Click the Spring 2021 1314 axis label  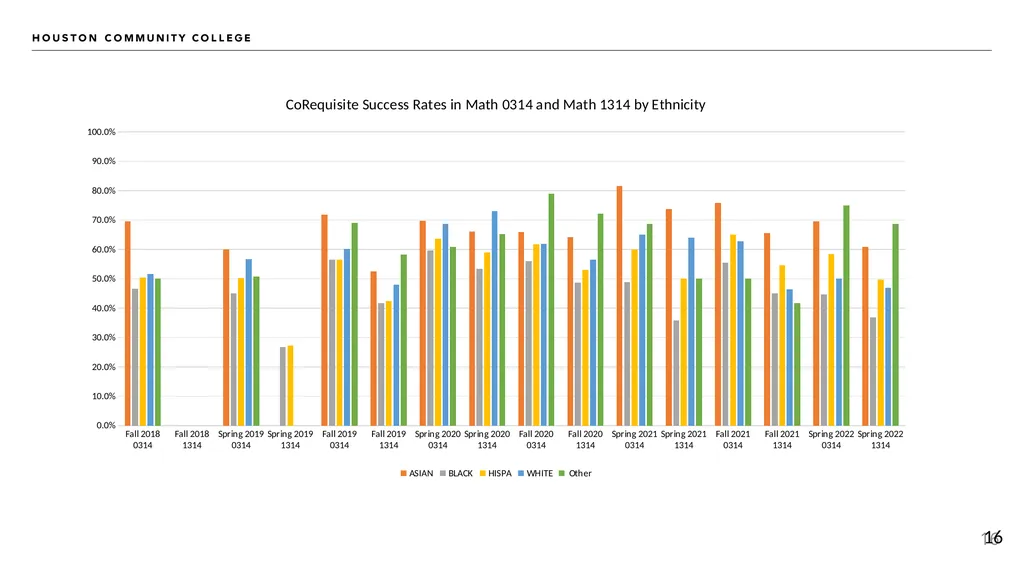(684, 440)
